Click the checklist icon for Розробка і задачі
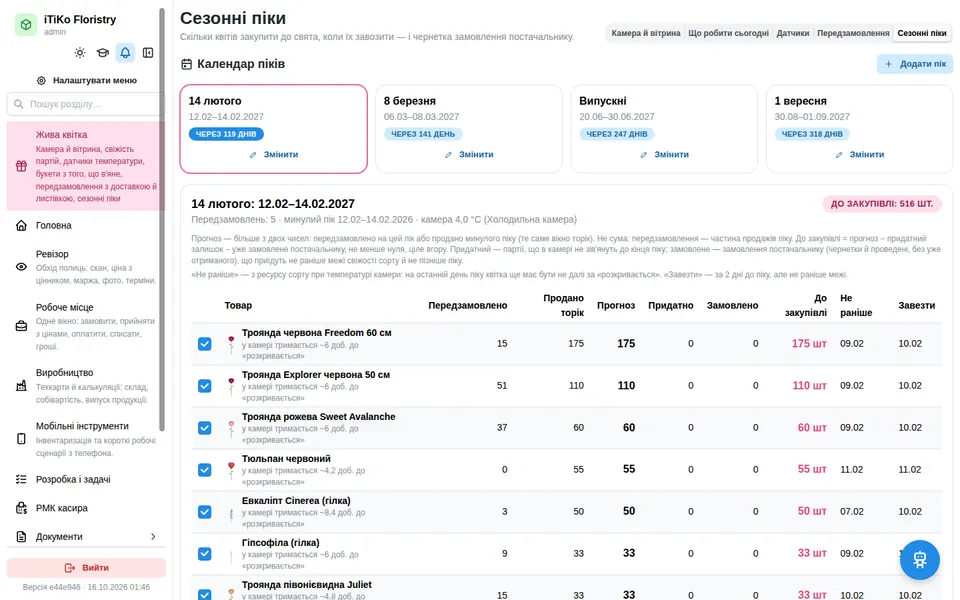The image size is (960, 600). (x=21, y=479)
